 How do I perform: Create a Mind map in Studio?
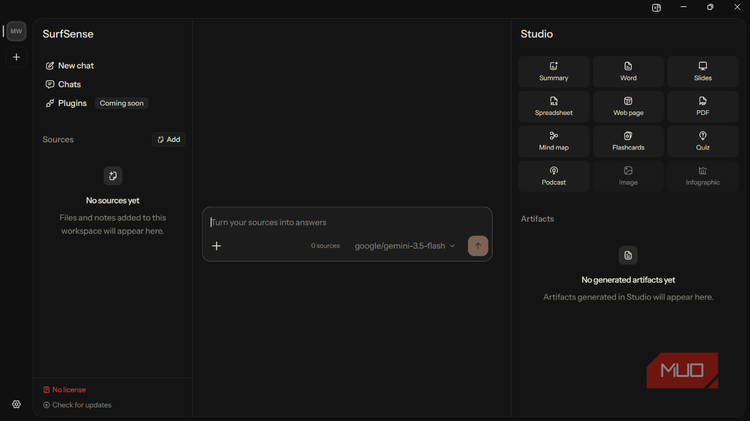(x=554, y=142)
